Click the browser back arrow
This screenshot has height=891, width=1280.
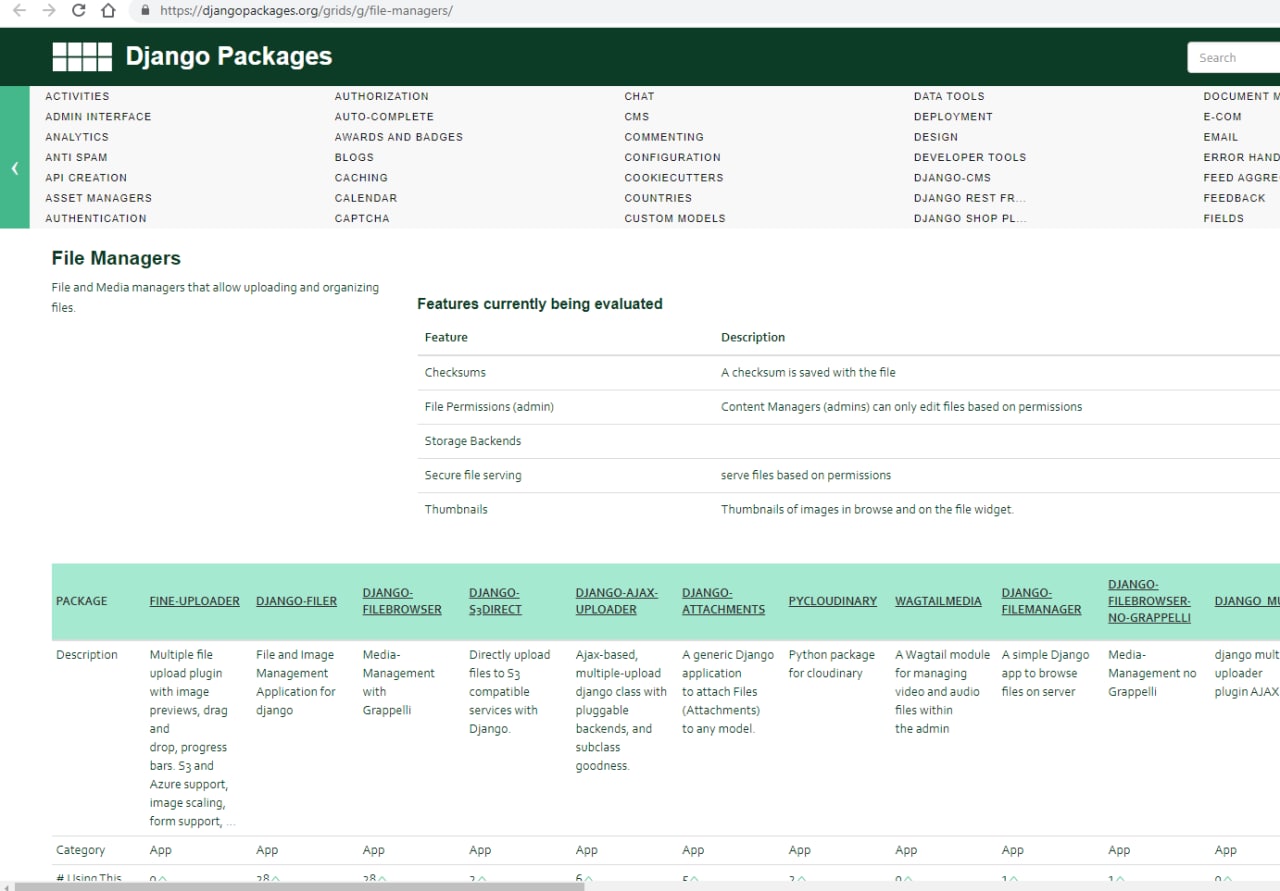pos(18,11)
